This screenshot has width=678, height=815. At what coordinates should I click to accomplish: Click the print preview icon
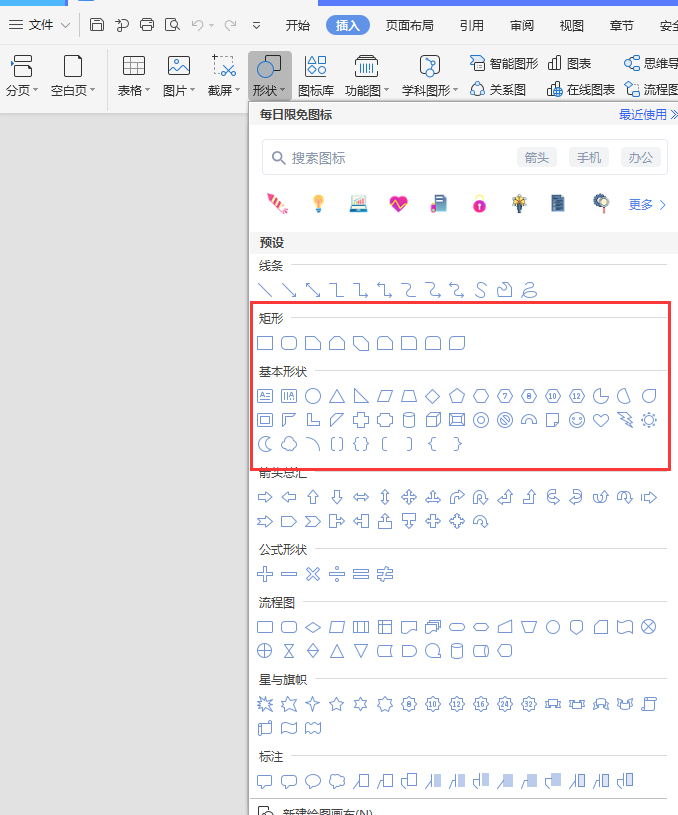point(172,25)
